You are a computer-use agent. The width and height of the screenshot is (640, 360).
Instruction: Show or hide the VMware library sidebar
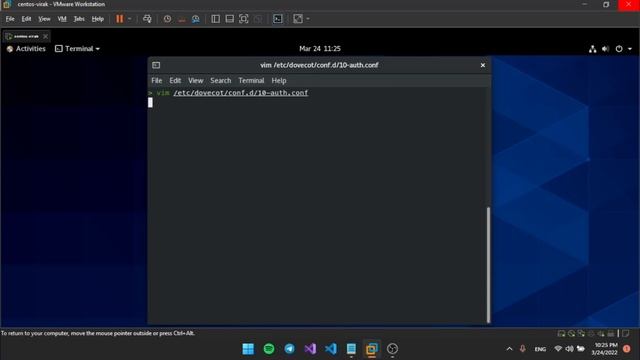[216, 19]
